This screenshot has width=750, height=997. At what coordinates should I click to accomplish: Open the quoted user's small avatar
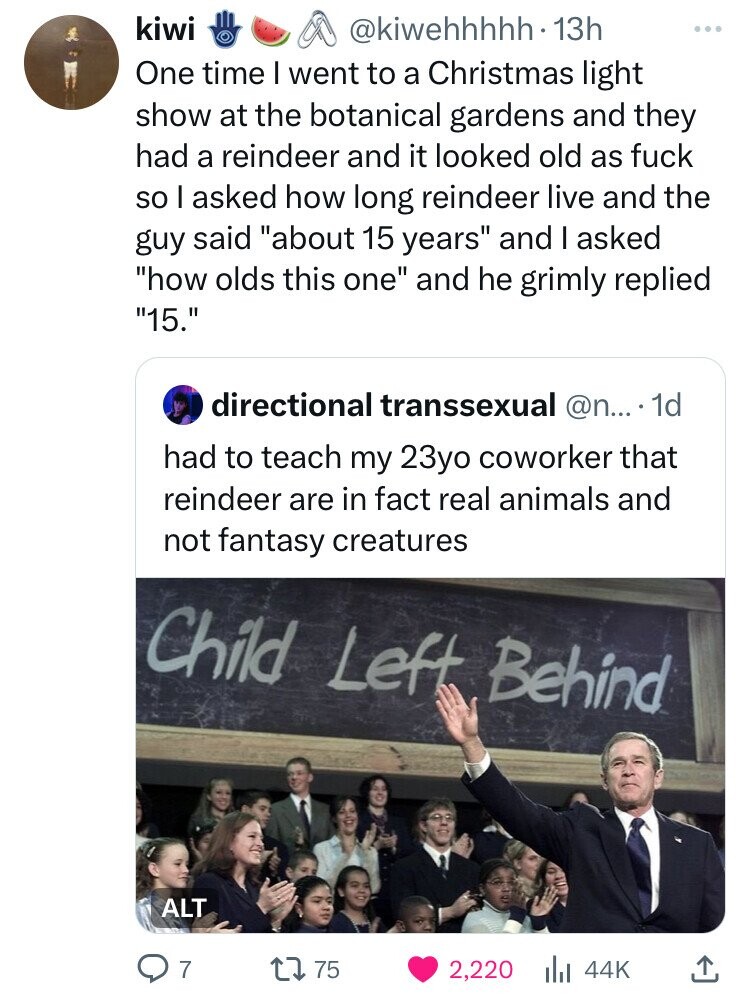point(183,406)
